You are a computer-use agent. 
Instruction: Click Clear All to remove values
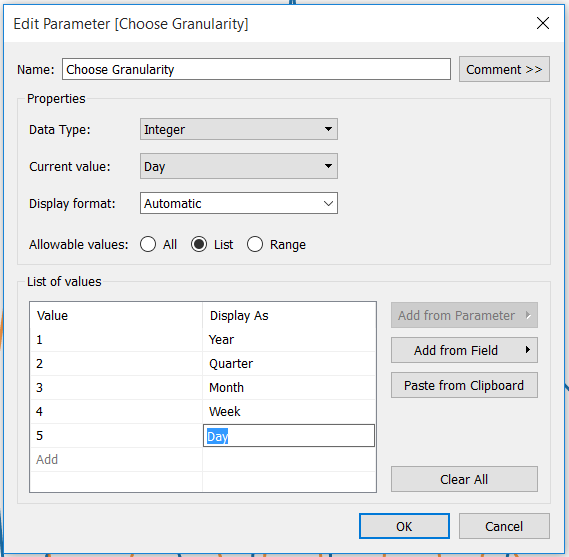(x=464, y=479)
